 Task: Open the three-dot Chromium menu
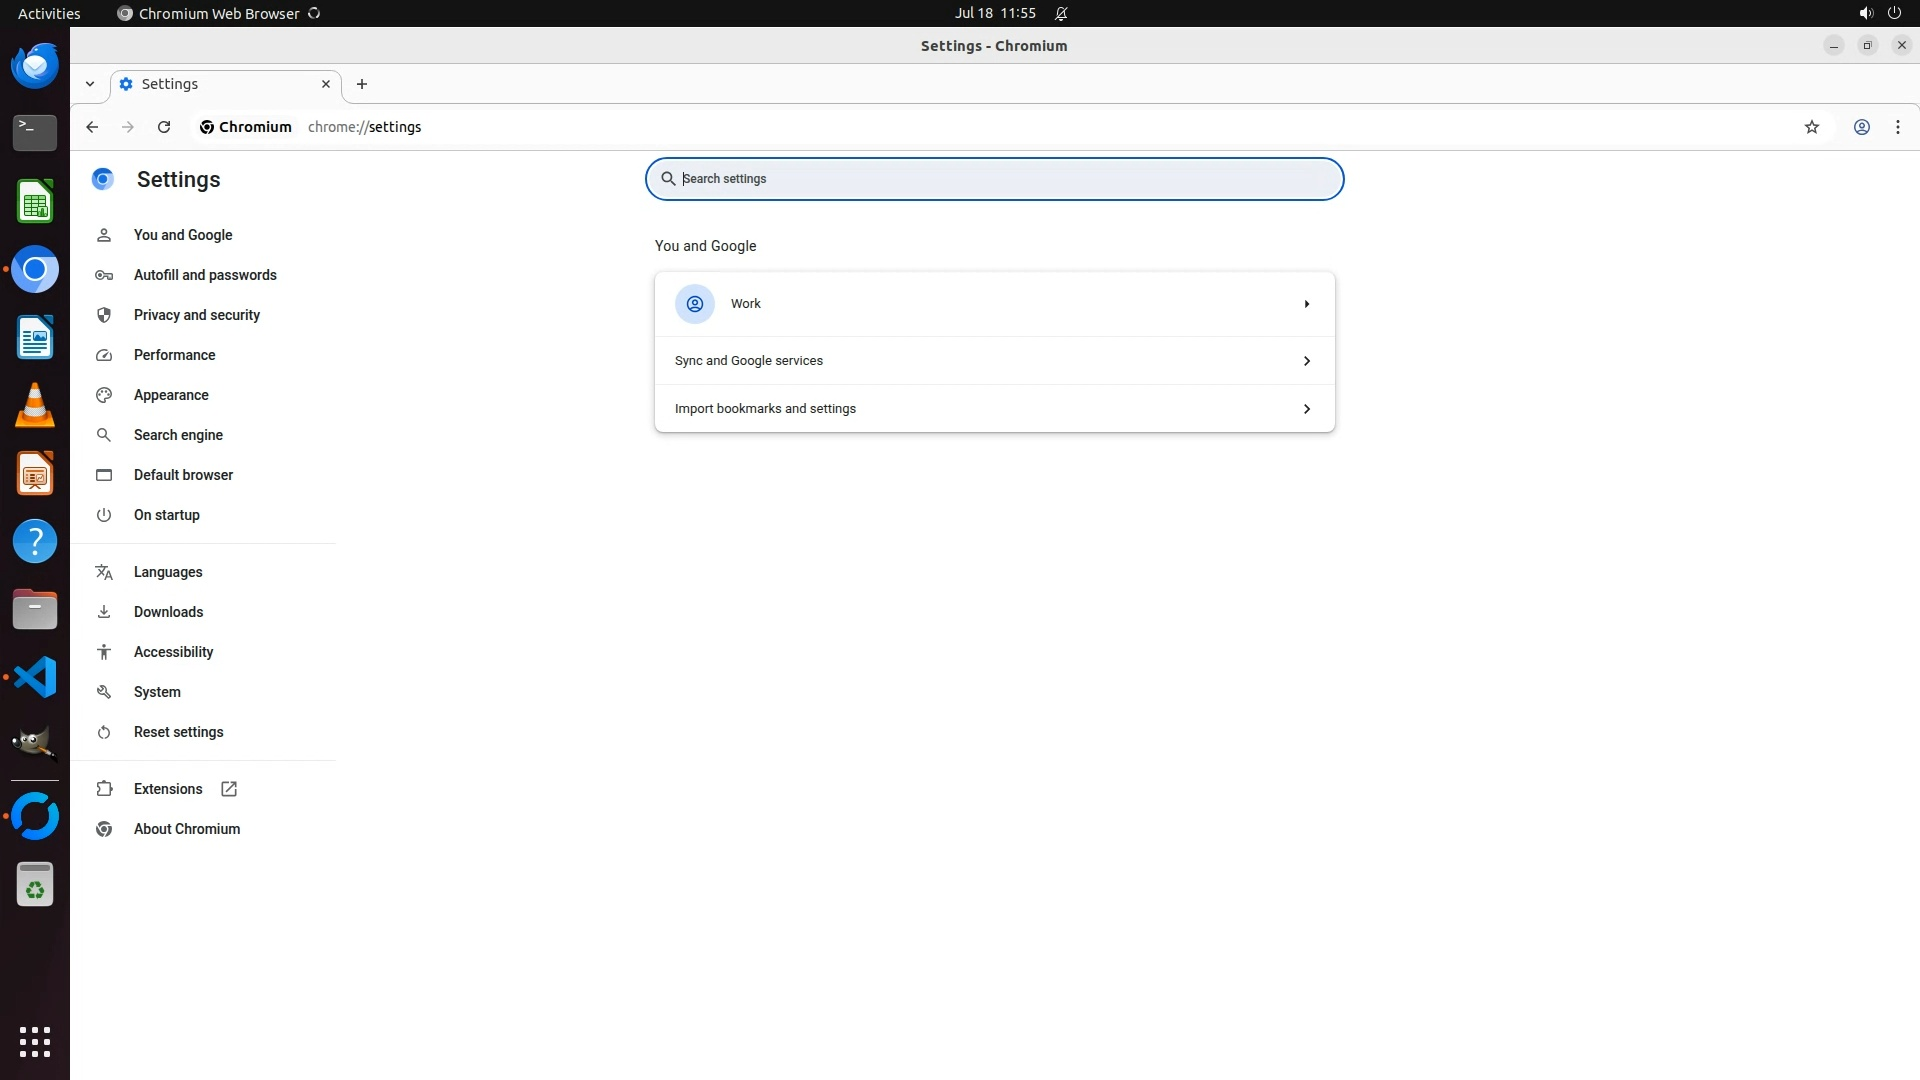tap(1897, 127)
